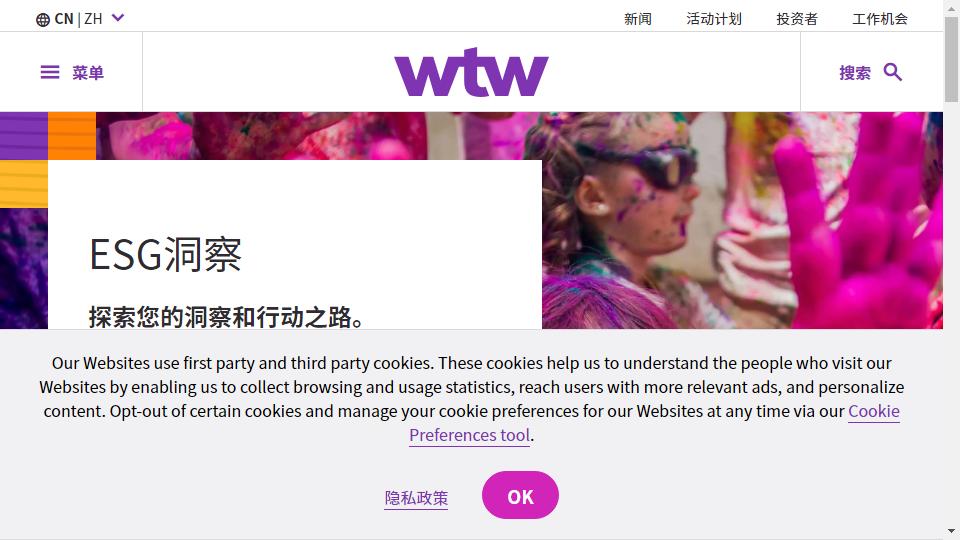Viewport: 960px width, 540px height.
Task: Click the globe icon beside CN
Action: (43, 20)
